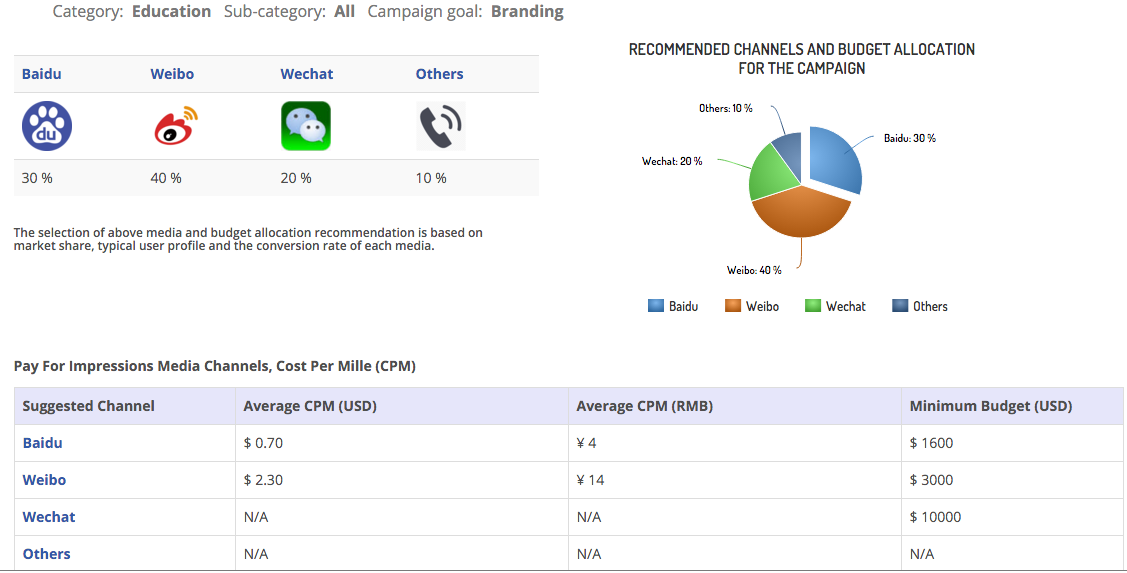Open the Wechat link in channel header
The image size is (1127, 573).
(x=307, y=74)
